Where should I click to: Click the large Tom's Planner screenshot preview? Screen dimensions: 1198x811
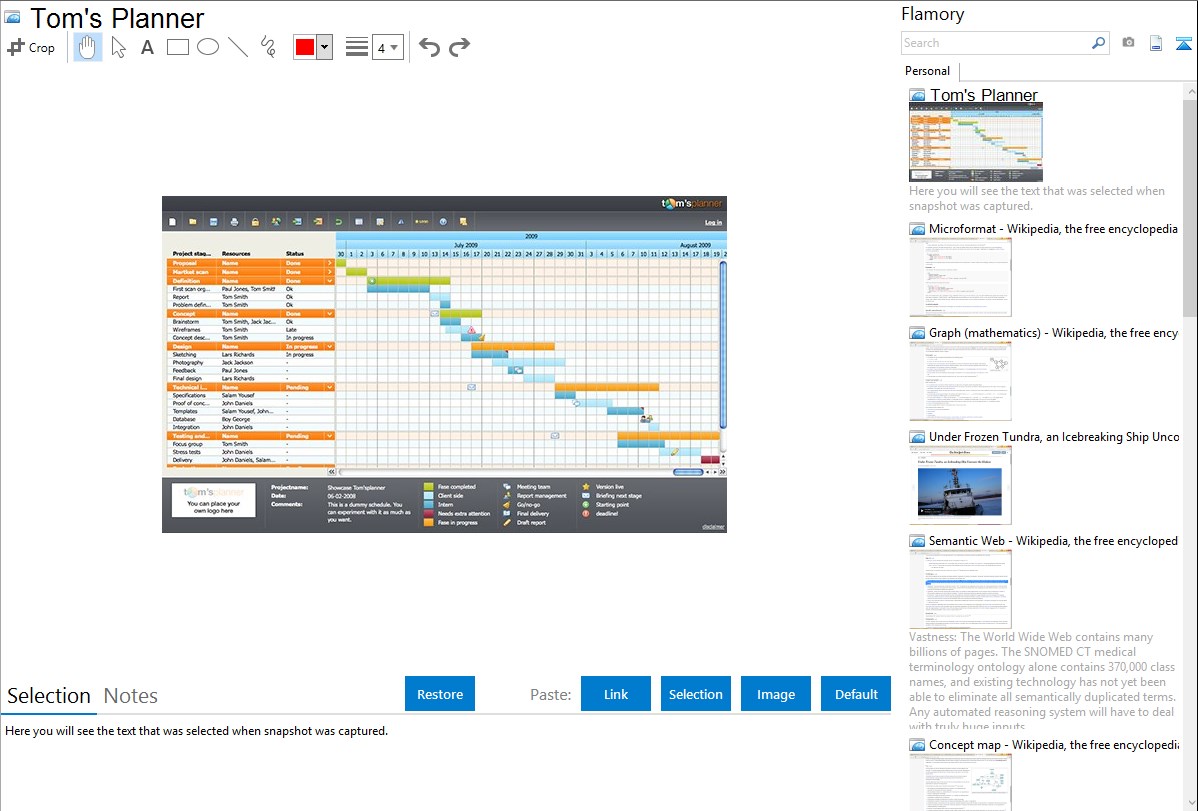pyautogui.click(x=444, y=365)
